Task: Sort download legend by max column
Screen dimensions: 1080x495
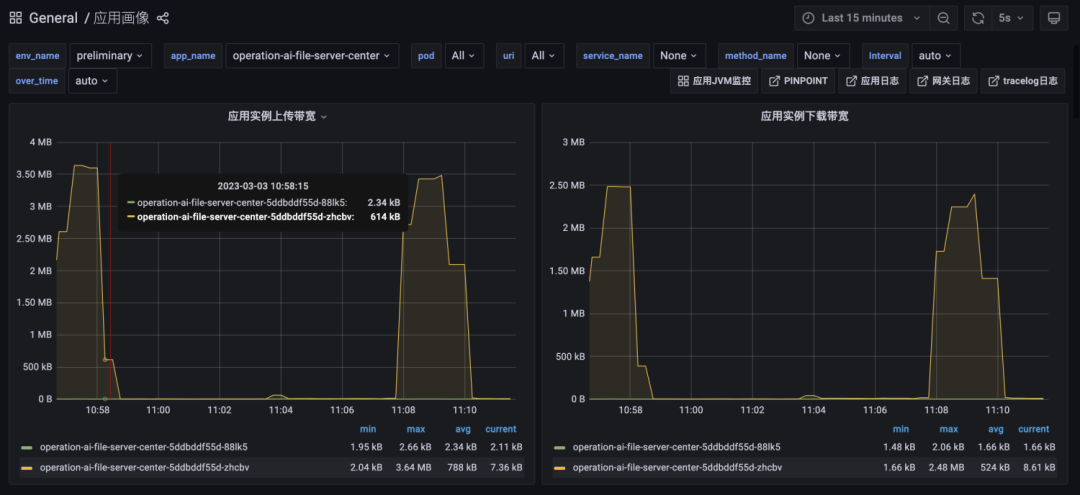Action: pos(948,429)
